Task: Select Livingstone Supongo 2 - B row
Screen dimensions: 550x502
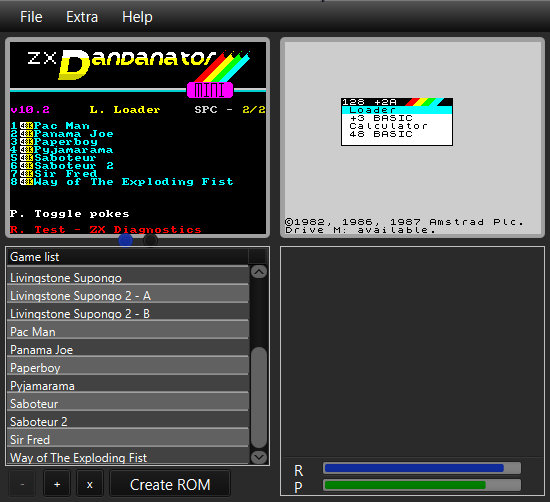Action: (x=128, y=313)
